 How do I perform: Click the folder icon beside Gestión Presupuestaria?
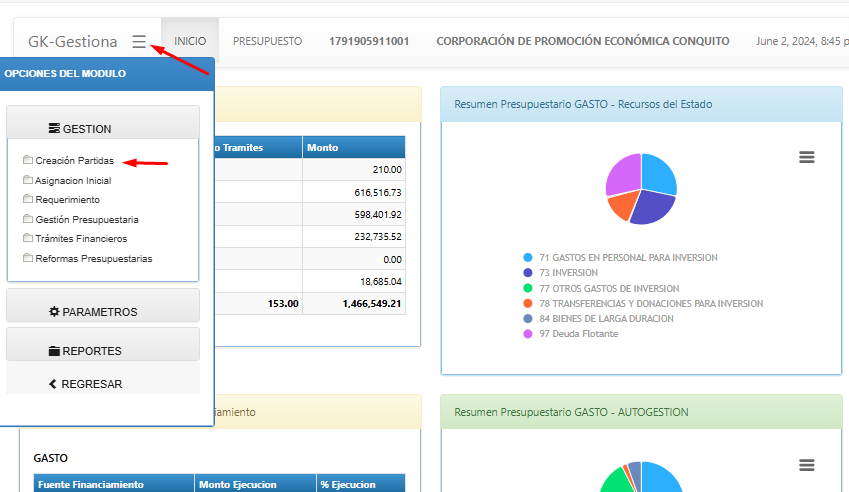click(28, 219)
